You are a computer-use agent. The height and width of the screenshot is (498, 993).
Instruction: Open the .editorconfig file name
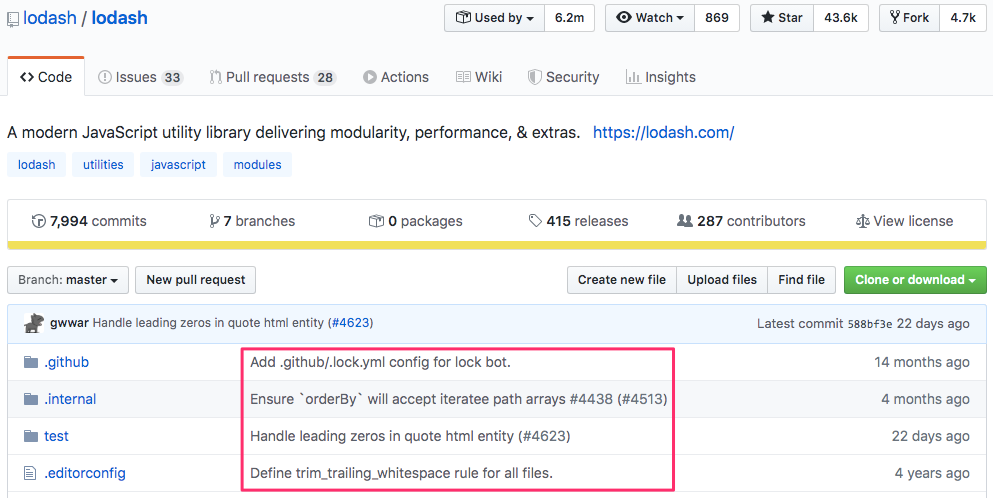pos(85,473)
